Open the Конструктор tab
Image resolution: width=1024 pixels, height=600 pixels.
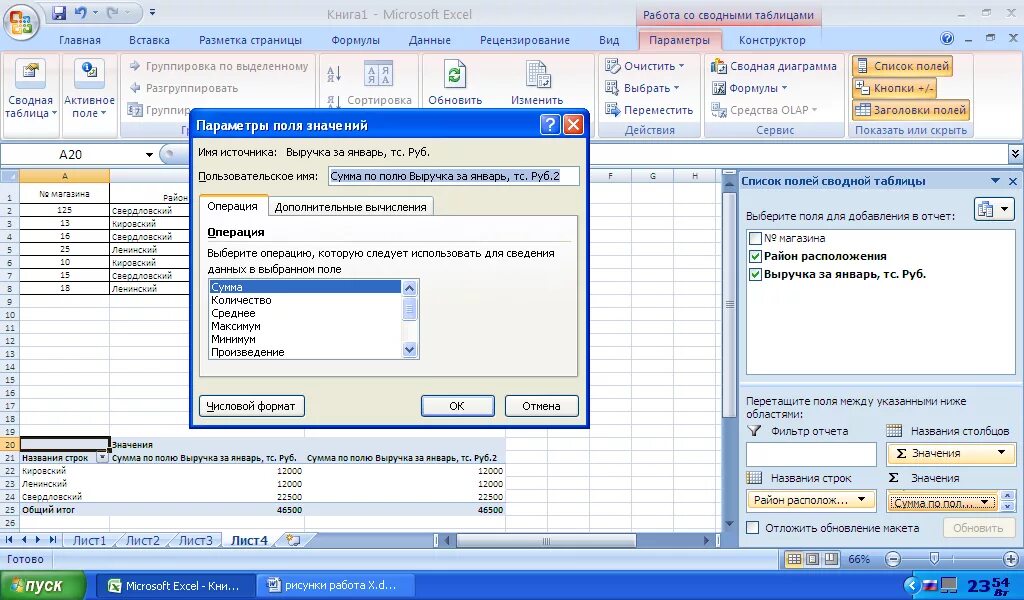tap(772, 40)
